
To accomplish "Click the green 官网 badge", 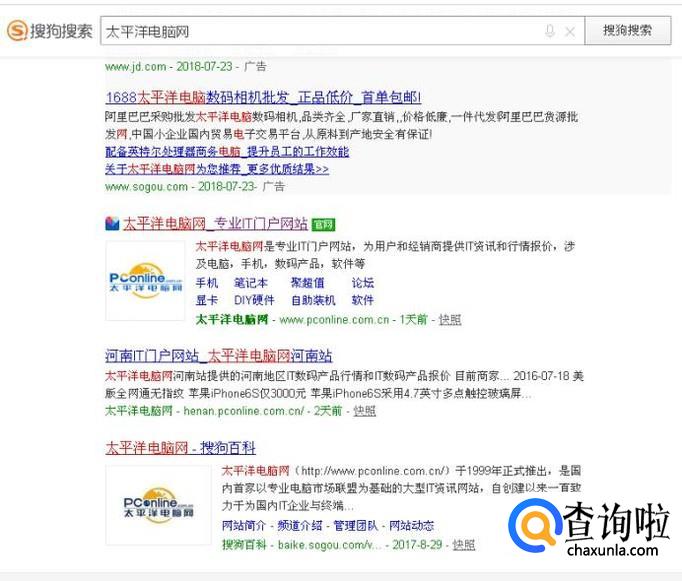I will click(x=324, y=224).
